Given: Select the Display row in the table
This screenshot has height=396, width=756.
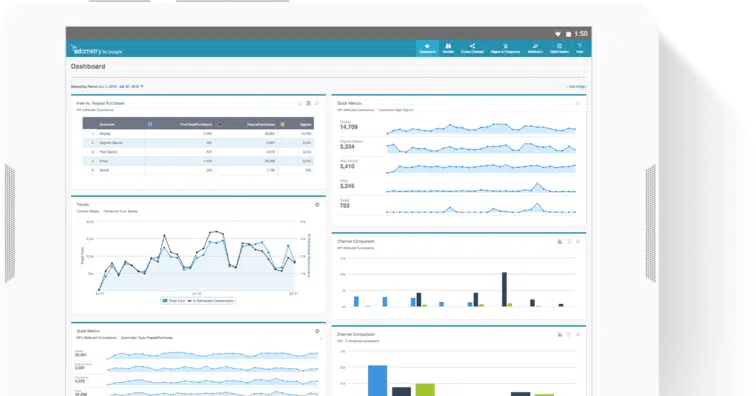Looking at the screenshot, I should [198, 134].
